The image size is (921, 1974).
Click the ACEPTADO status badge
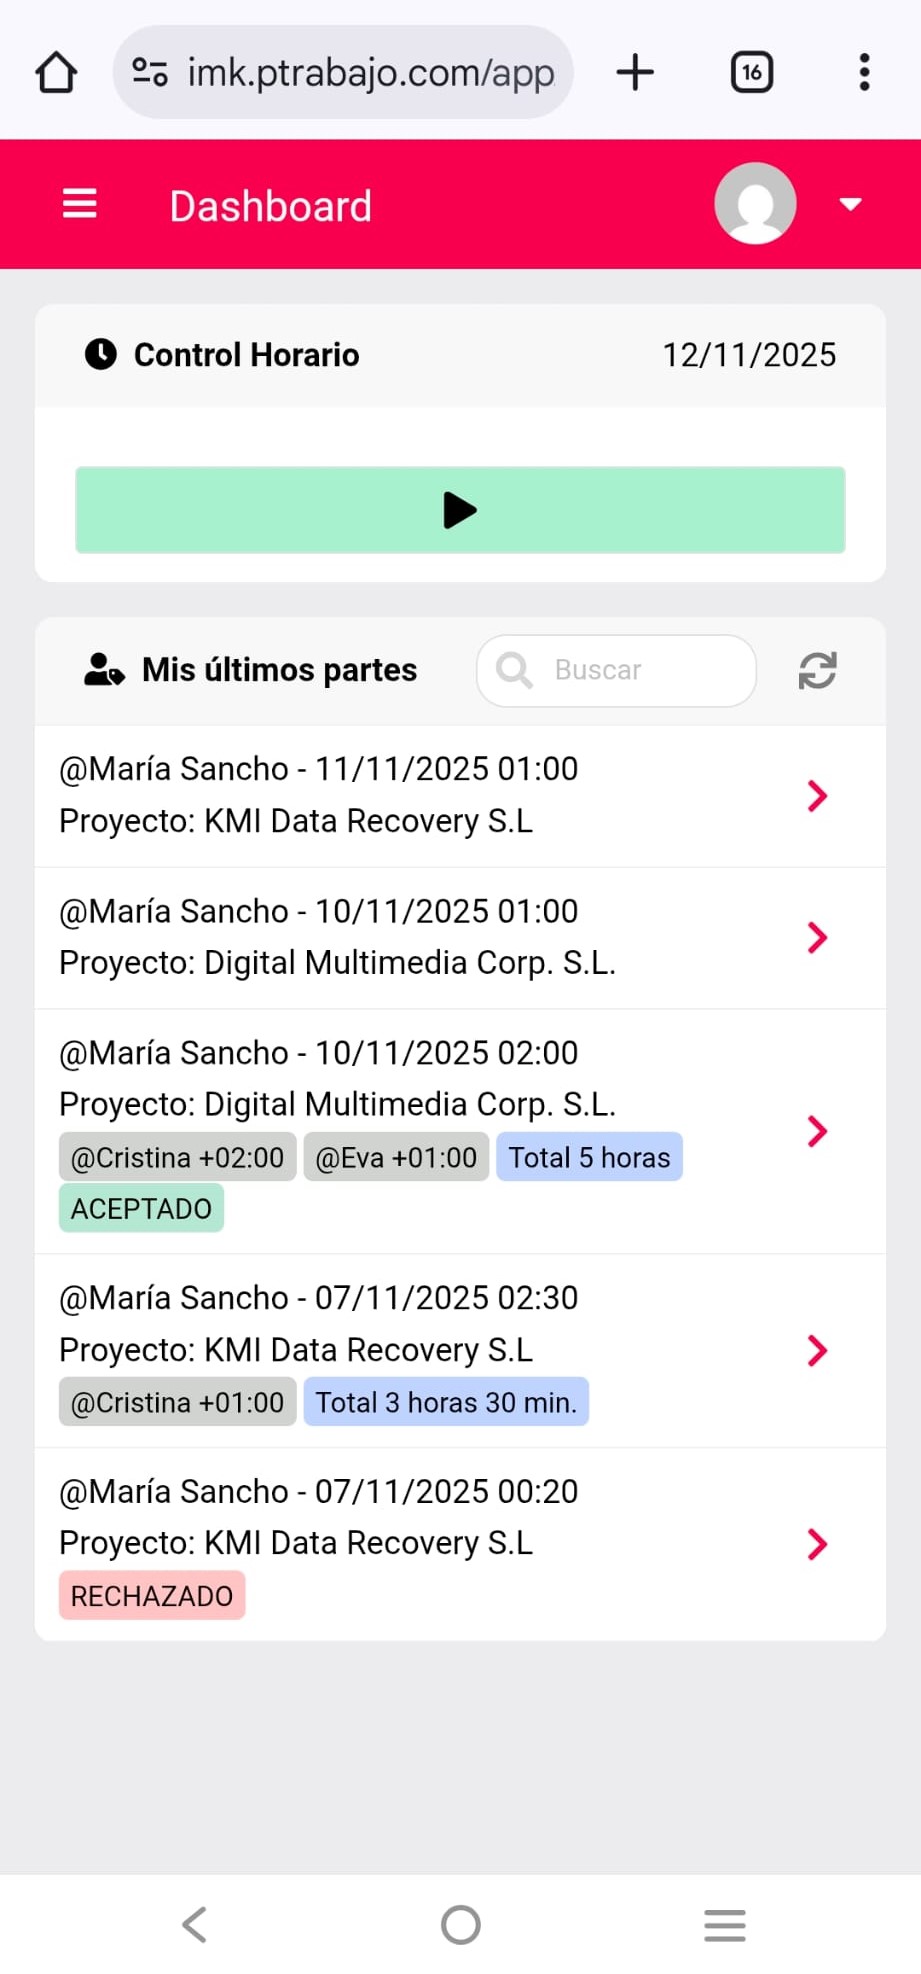click(x=141, y=1208)
